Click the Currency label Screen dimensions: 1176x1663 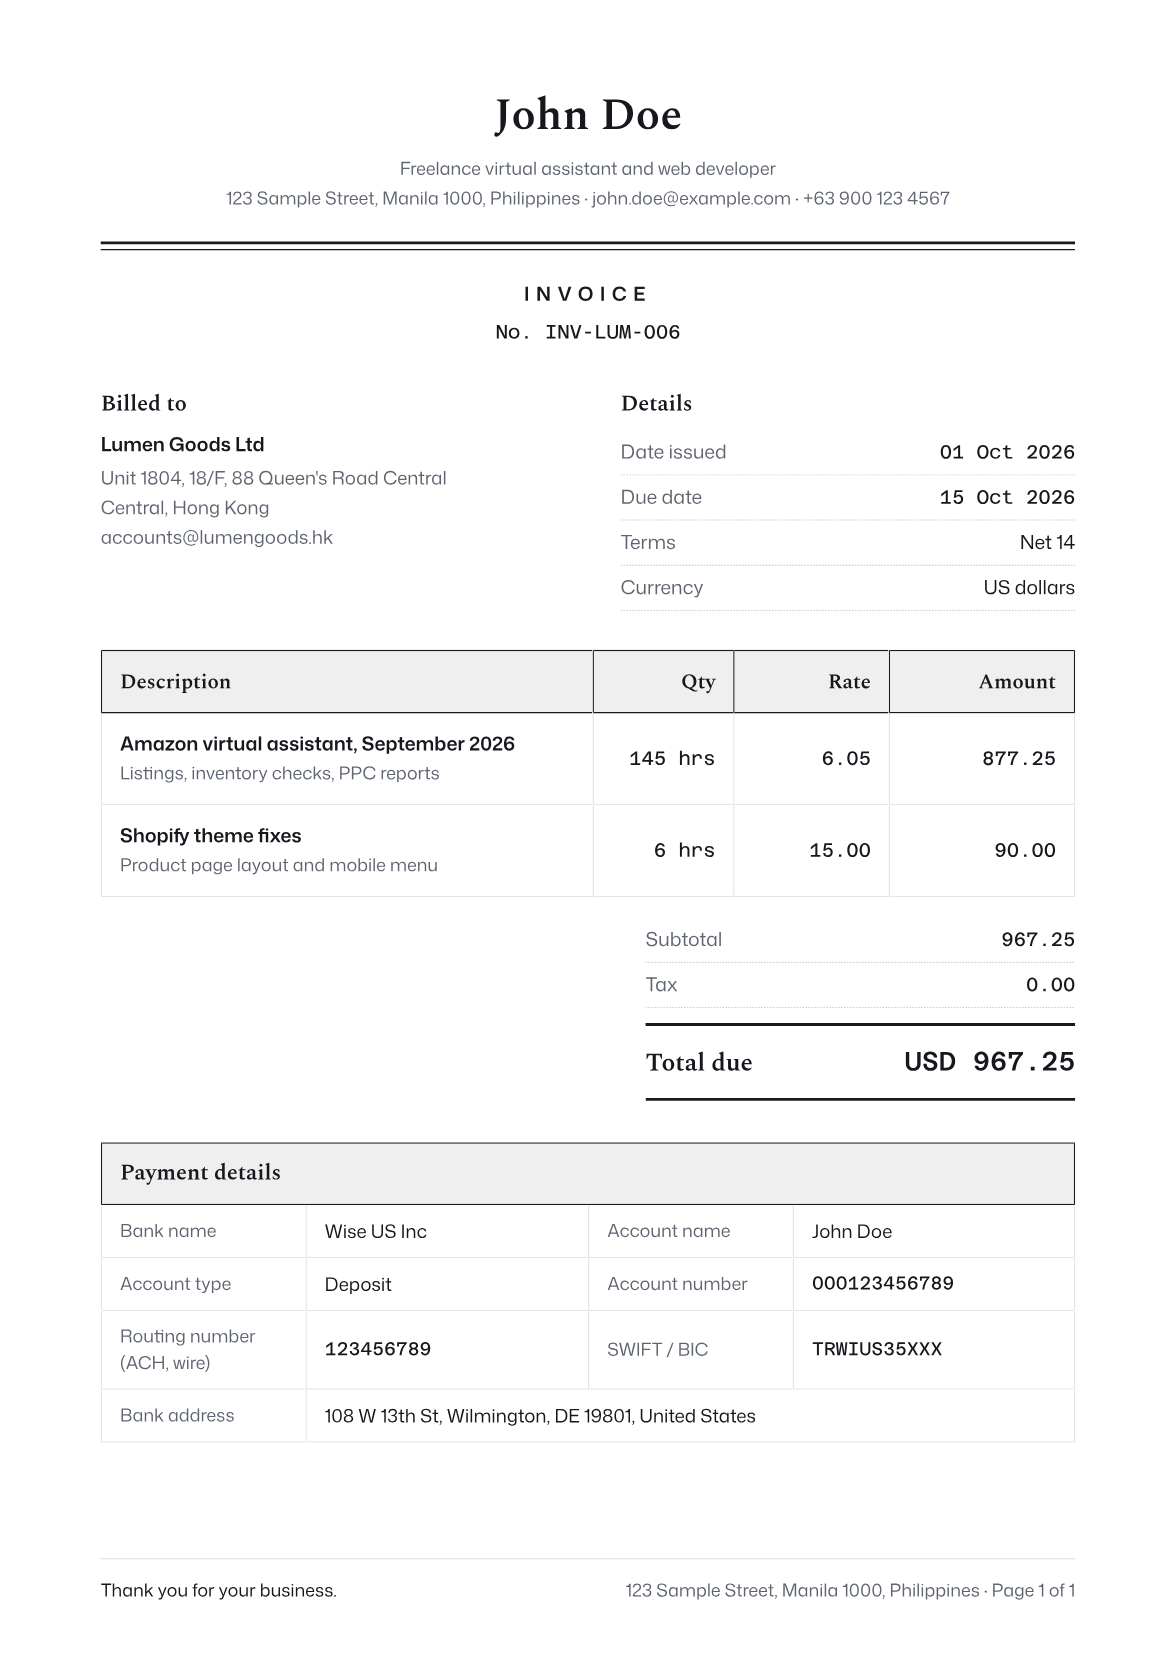[x=662, y=587]
